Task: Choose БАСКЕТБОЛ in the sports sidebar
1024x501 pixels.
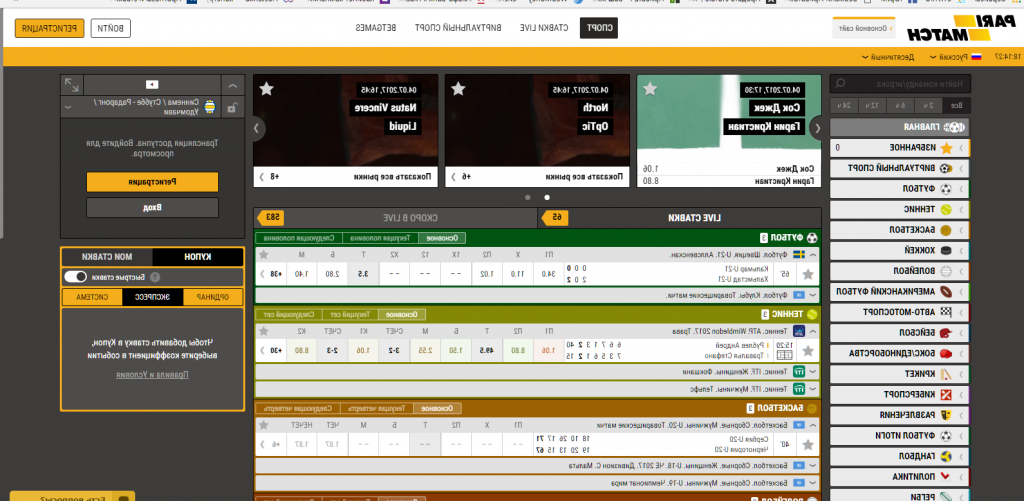Action: click(x=900, y=230)
